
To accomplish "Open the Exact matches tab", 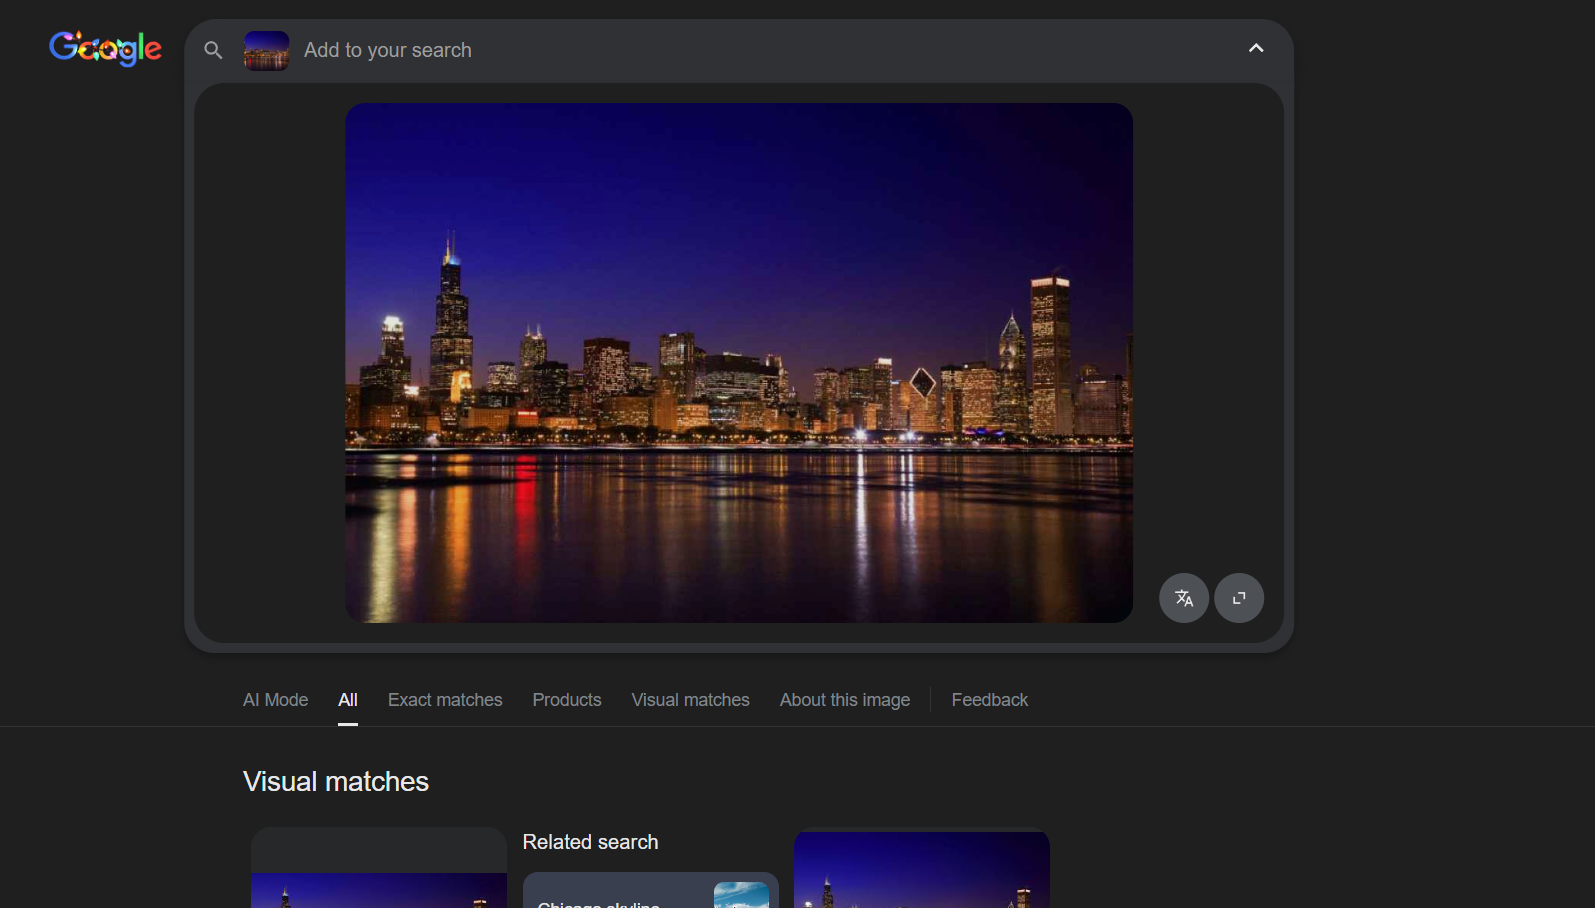I will (x=445, y=700).
